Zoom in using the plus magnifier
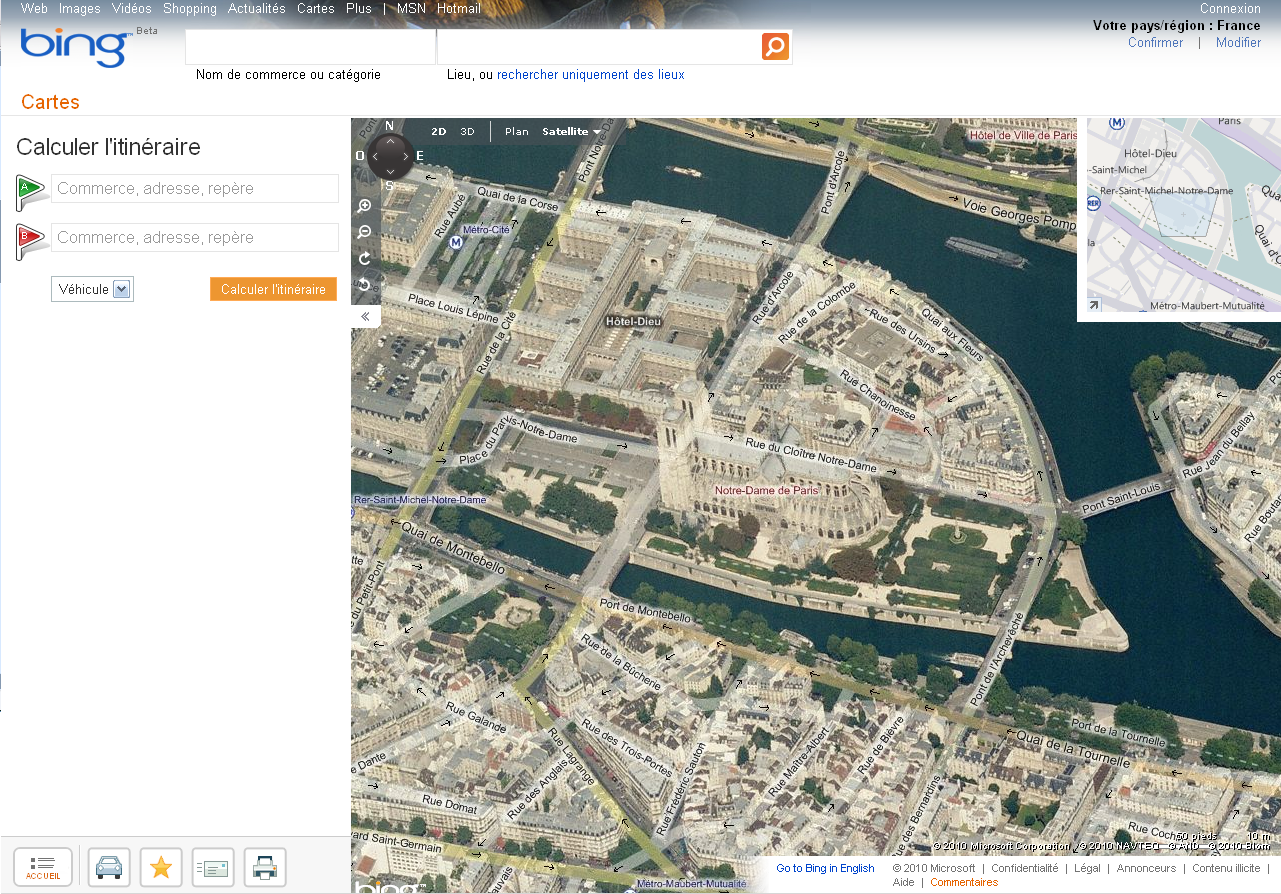 click(x=365, y=206)
